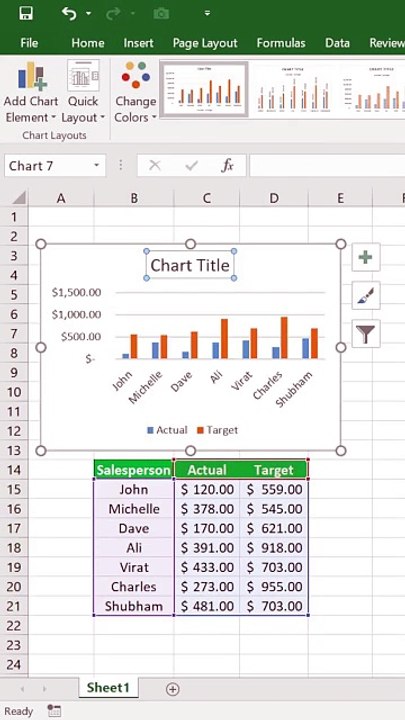405x720 pixels.
Task: Select row 22 header
Action: pyautogui.click(x=14, y=625)
